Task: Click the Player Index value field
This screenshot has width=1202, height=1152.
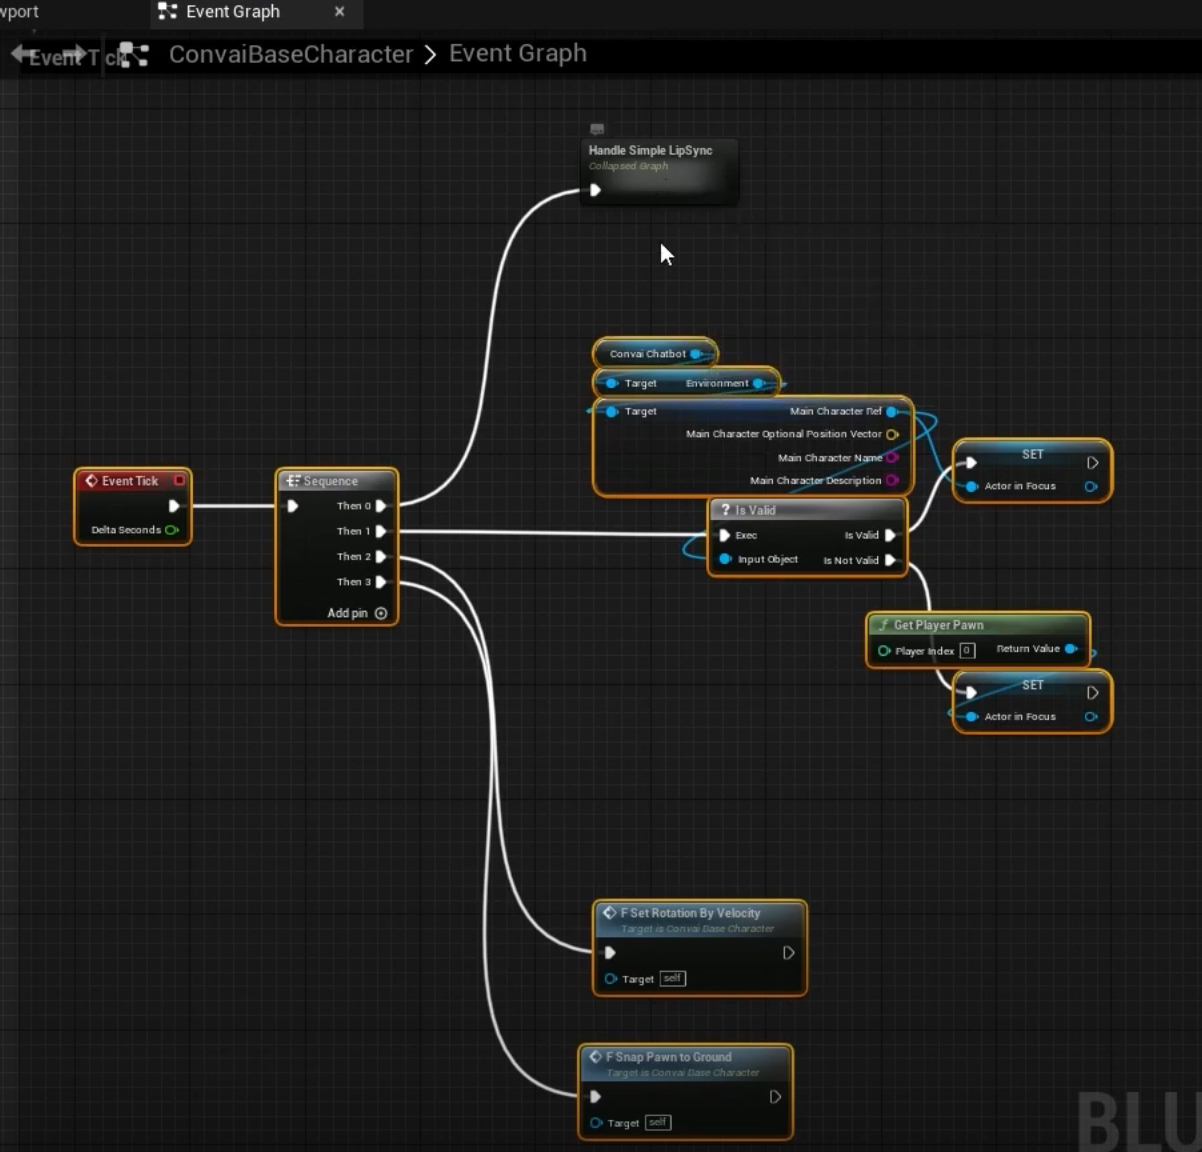Action: pos(966,651)
